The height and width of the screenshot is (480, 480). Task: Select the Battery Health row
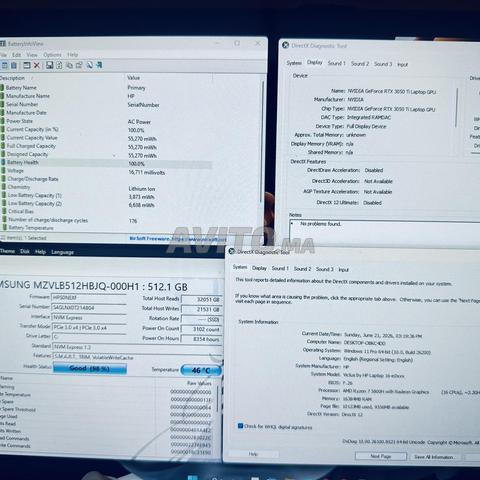[106, 163]
